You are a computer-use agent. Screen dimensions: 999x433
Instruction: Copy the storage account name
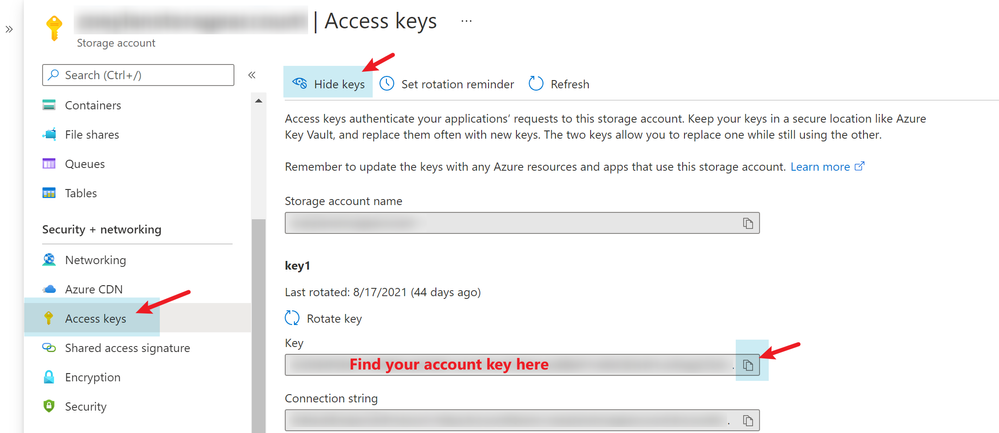tap(749, 224)
